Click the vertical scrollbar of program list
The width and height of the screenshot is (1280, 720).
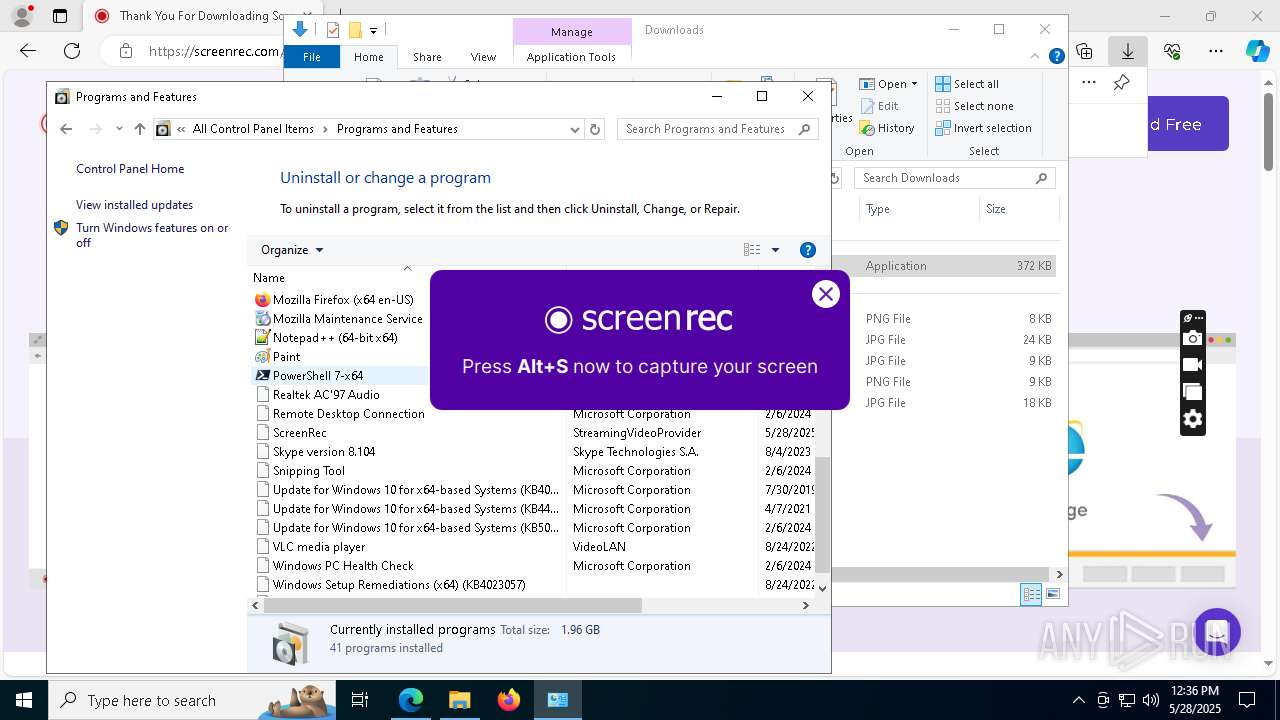click(x=823, y=515)
